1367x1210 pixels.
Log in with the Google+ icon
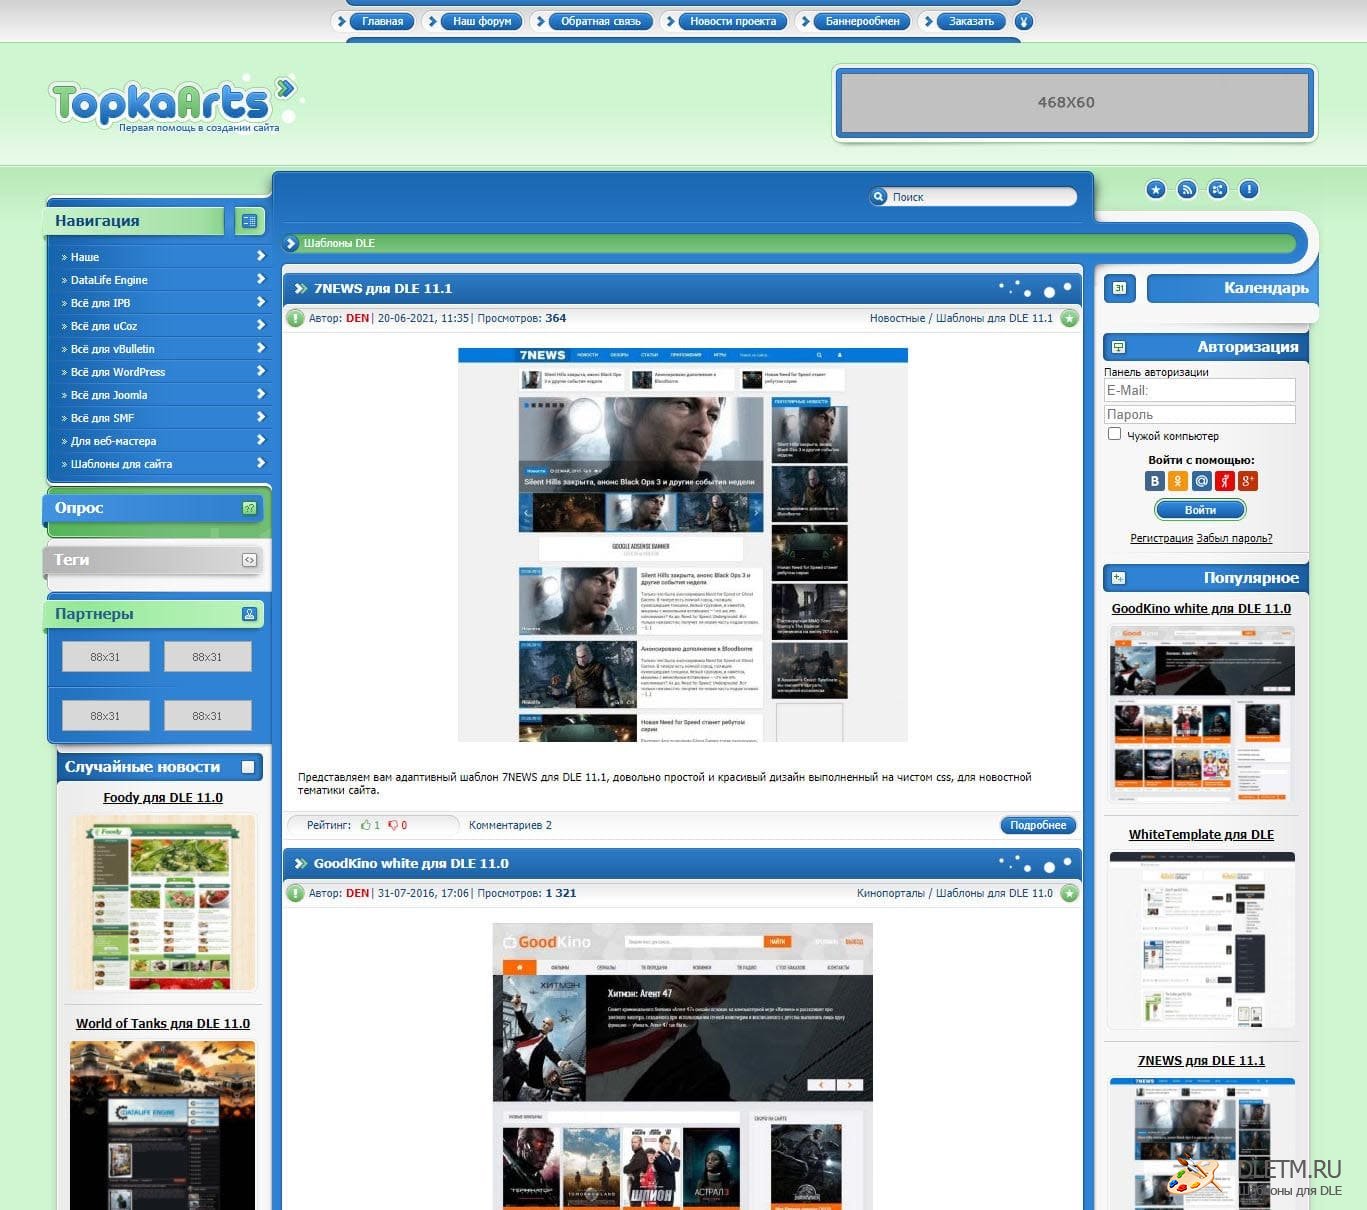[1247, 481]
